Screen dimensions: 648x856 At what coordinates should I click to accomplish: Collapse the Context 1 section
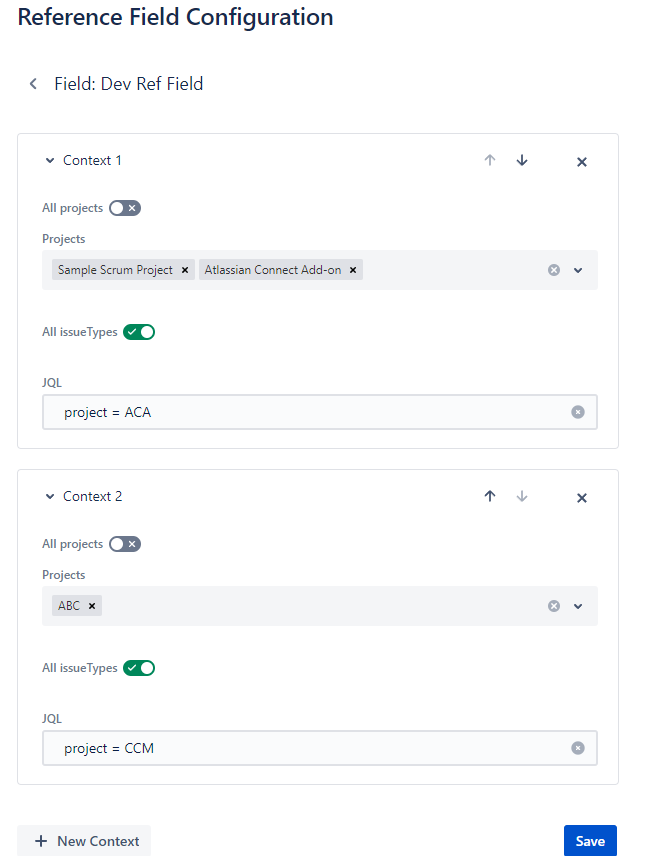[x=49, y=160]
